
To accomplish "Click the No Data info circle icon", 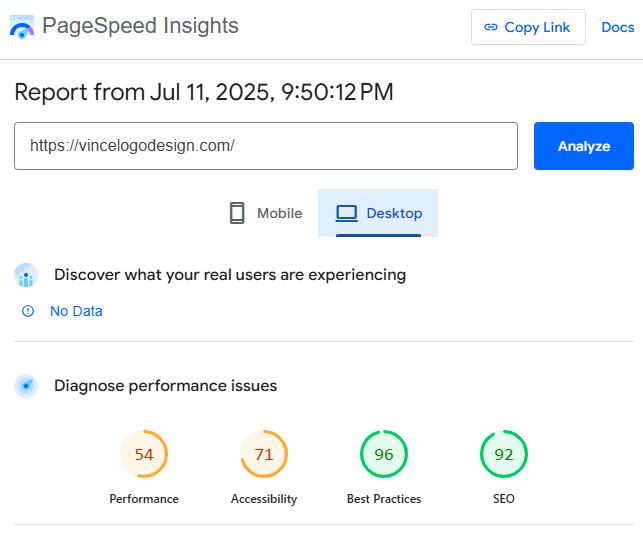I will (x=28, y=311).
